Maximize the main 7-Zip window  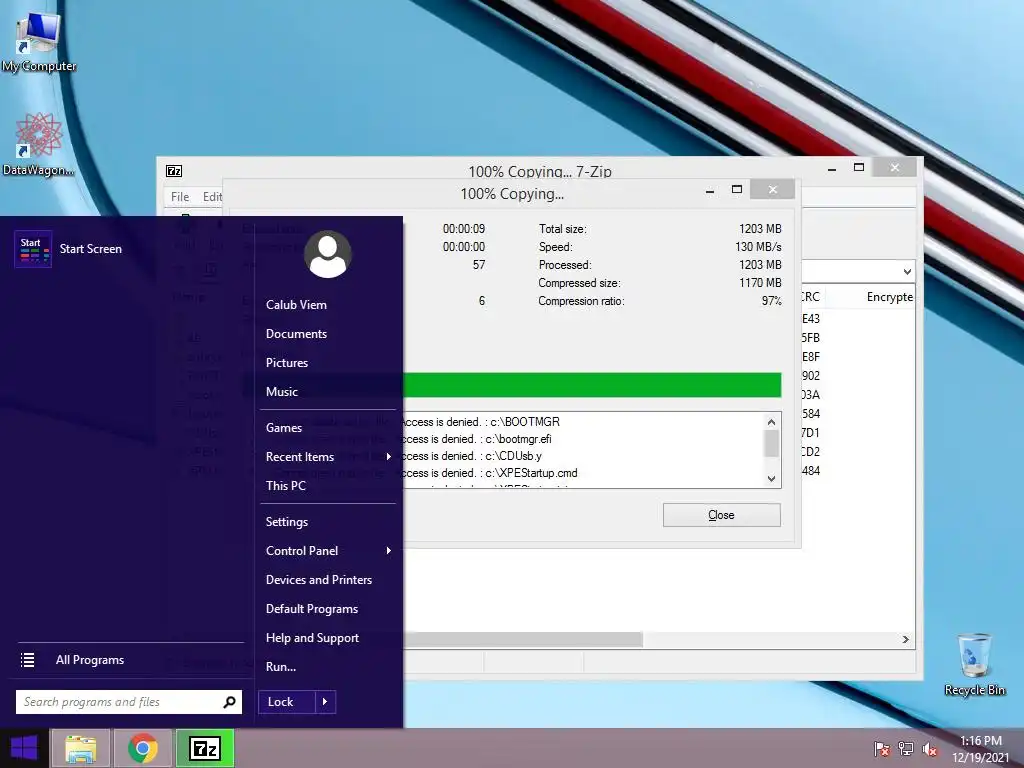(859, 168)
